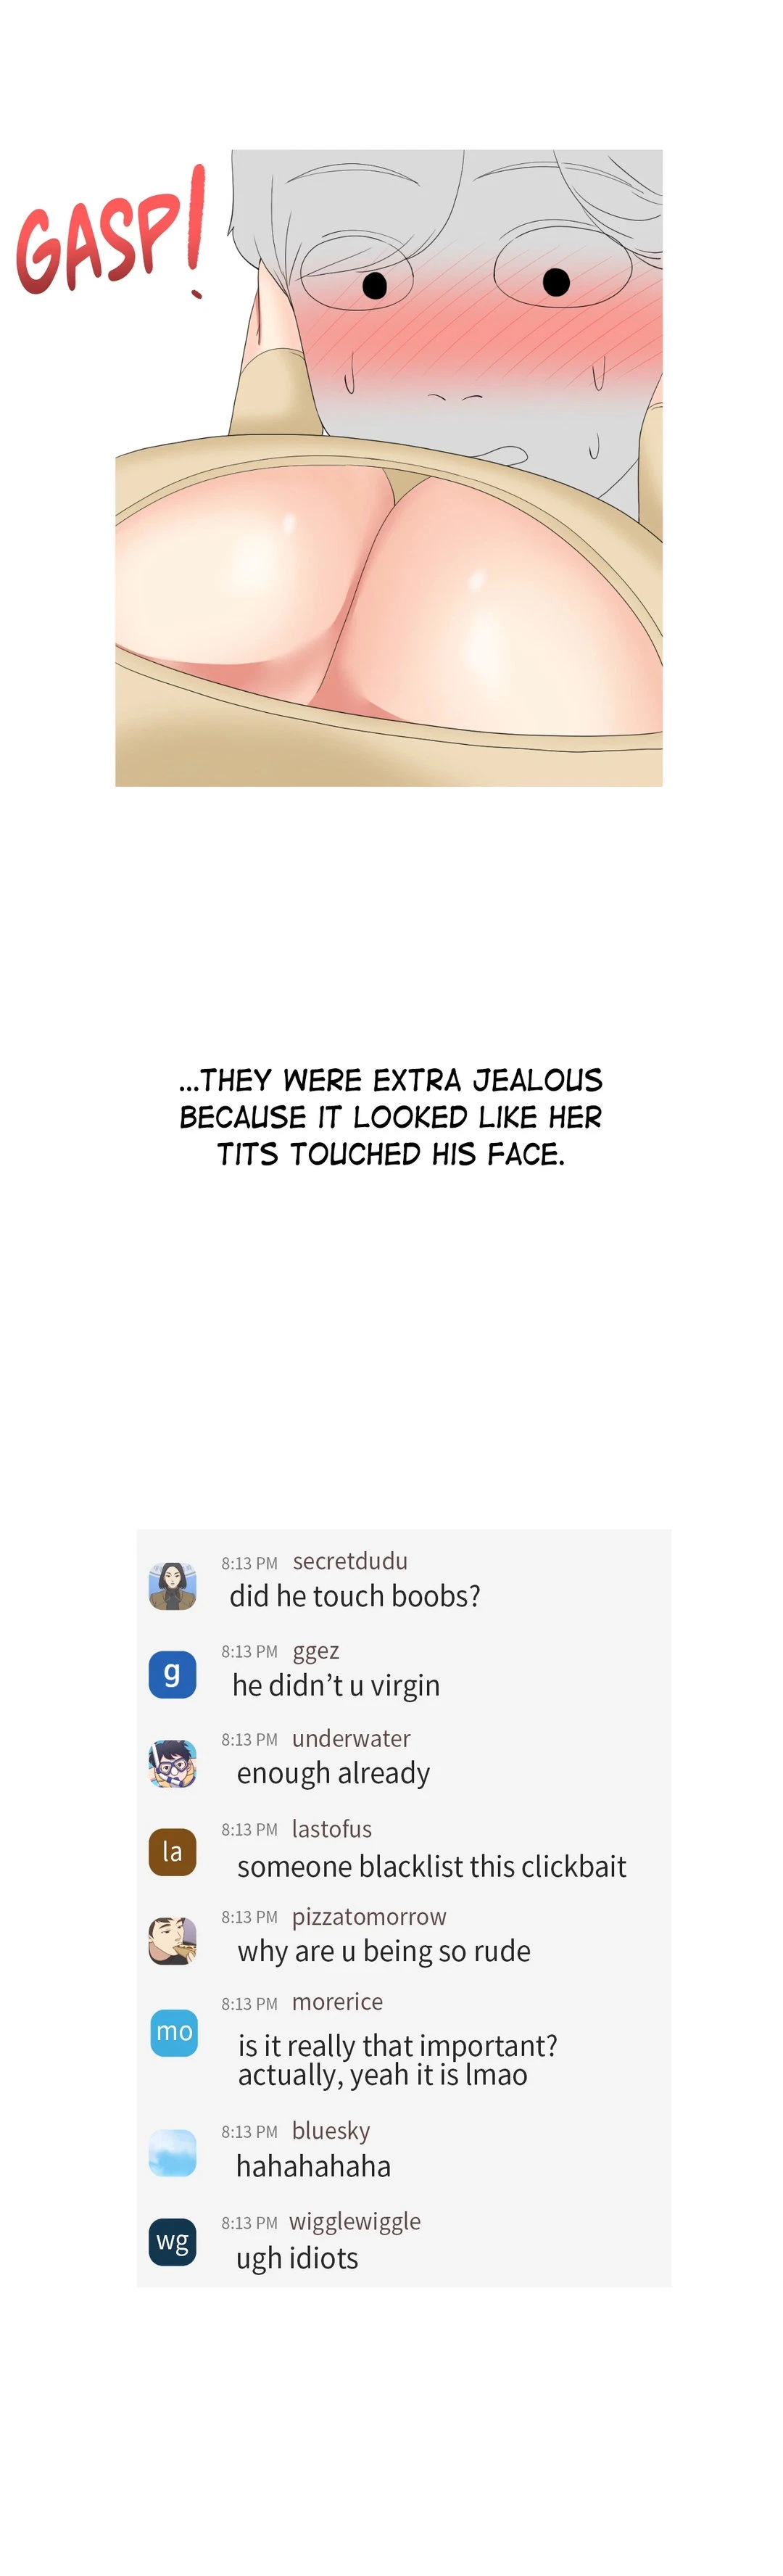Click the light blue 'mo' avatar
This screenshot has width=783, height=2576.
pos(174,2032)
